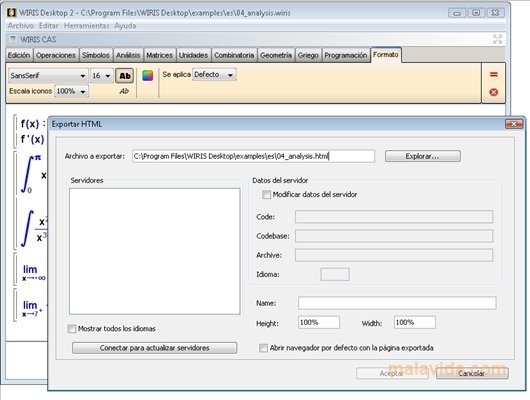The width and height of the screenshot is (530, 400).
Task: Enable Abrir navegador por defecto checkbox
Action: (x=263, y=348)
